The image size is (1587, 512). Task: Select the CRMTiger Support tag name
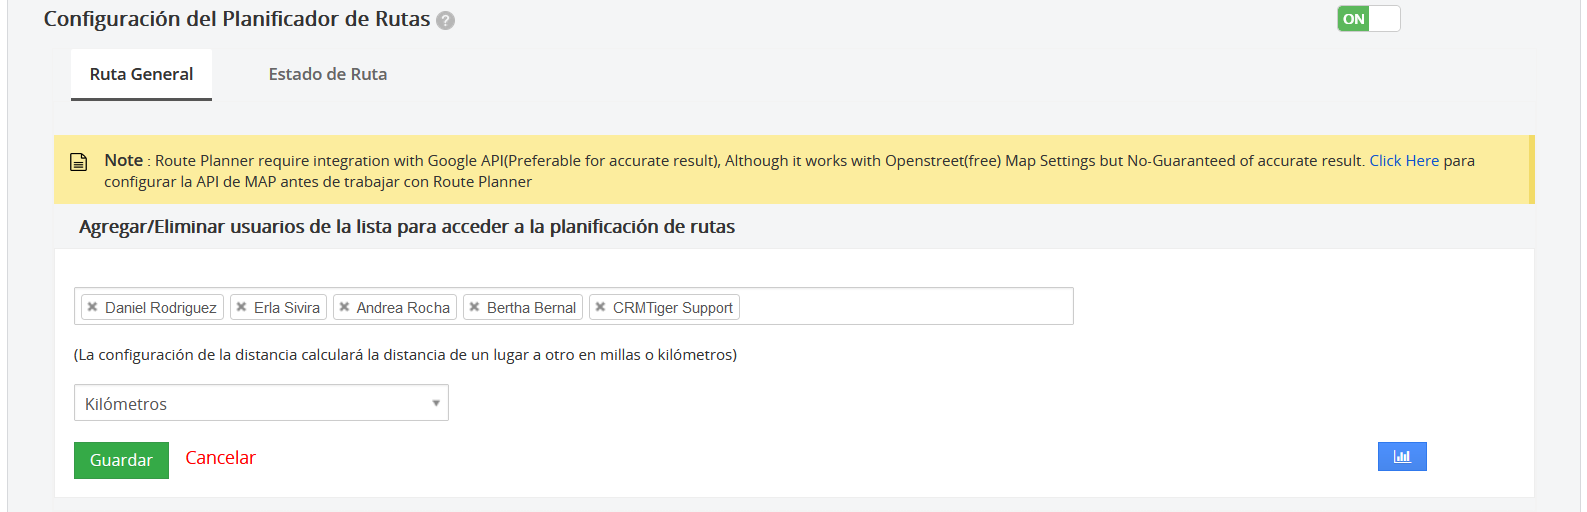coord(672,308)
